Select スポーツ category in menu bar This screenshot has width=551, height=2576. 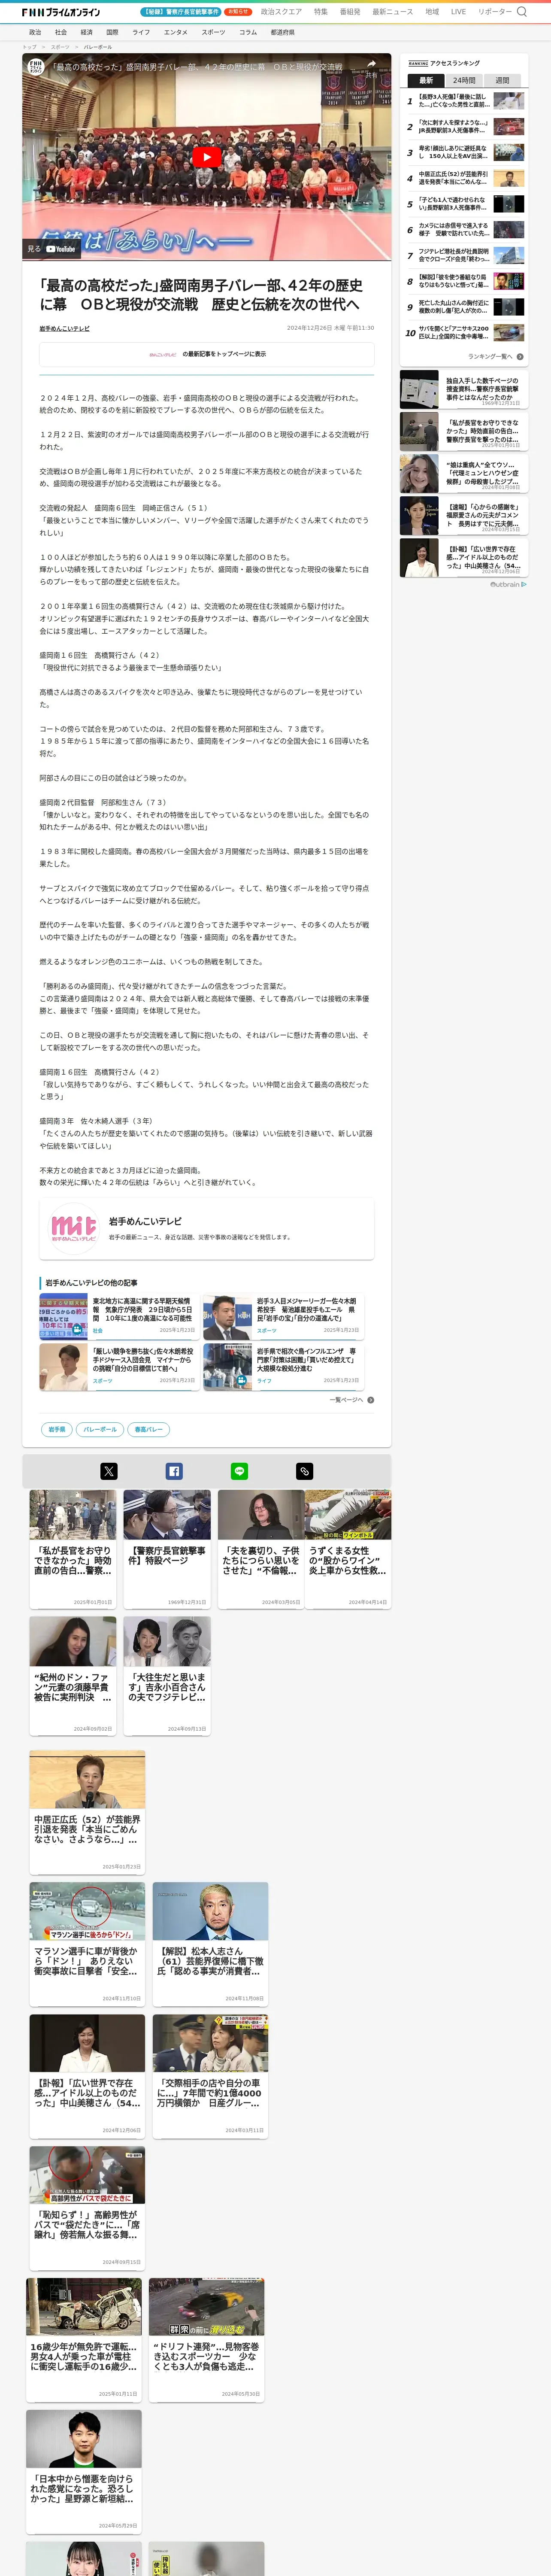point(213,32)
